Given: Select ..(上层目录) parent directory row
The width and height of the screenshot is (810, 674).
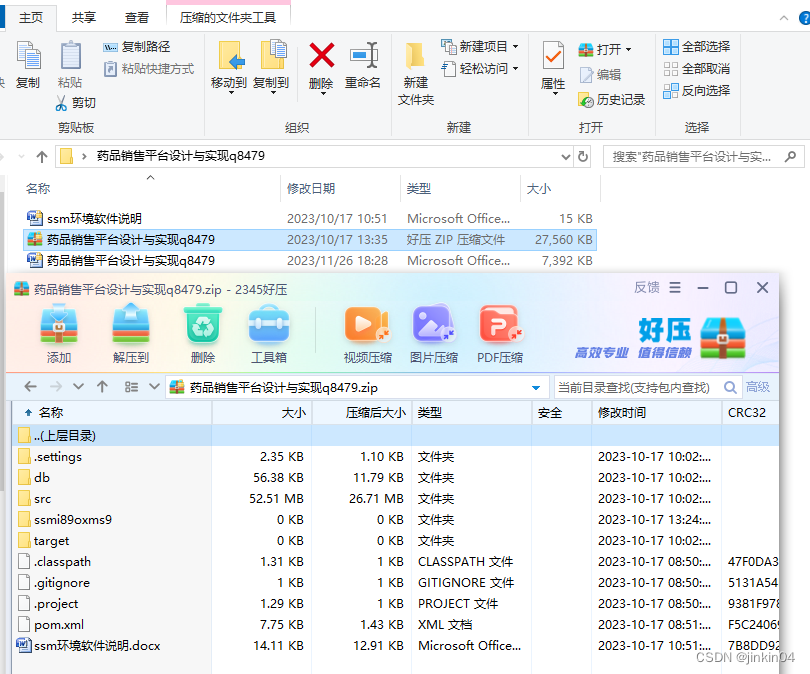Looking at the screenshot, I should (x=395, y=436).
